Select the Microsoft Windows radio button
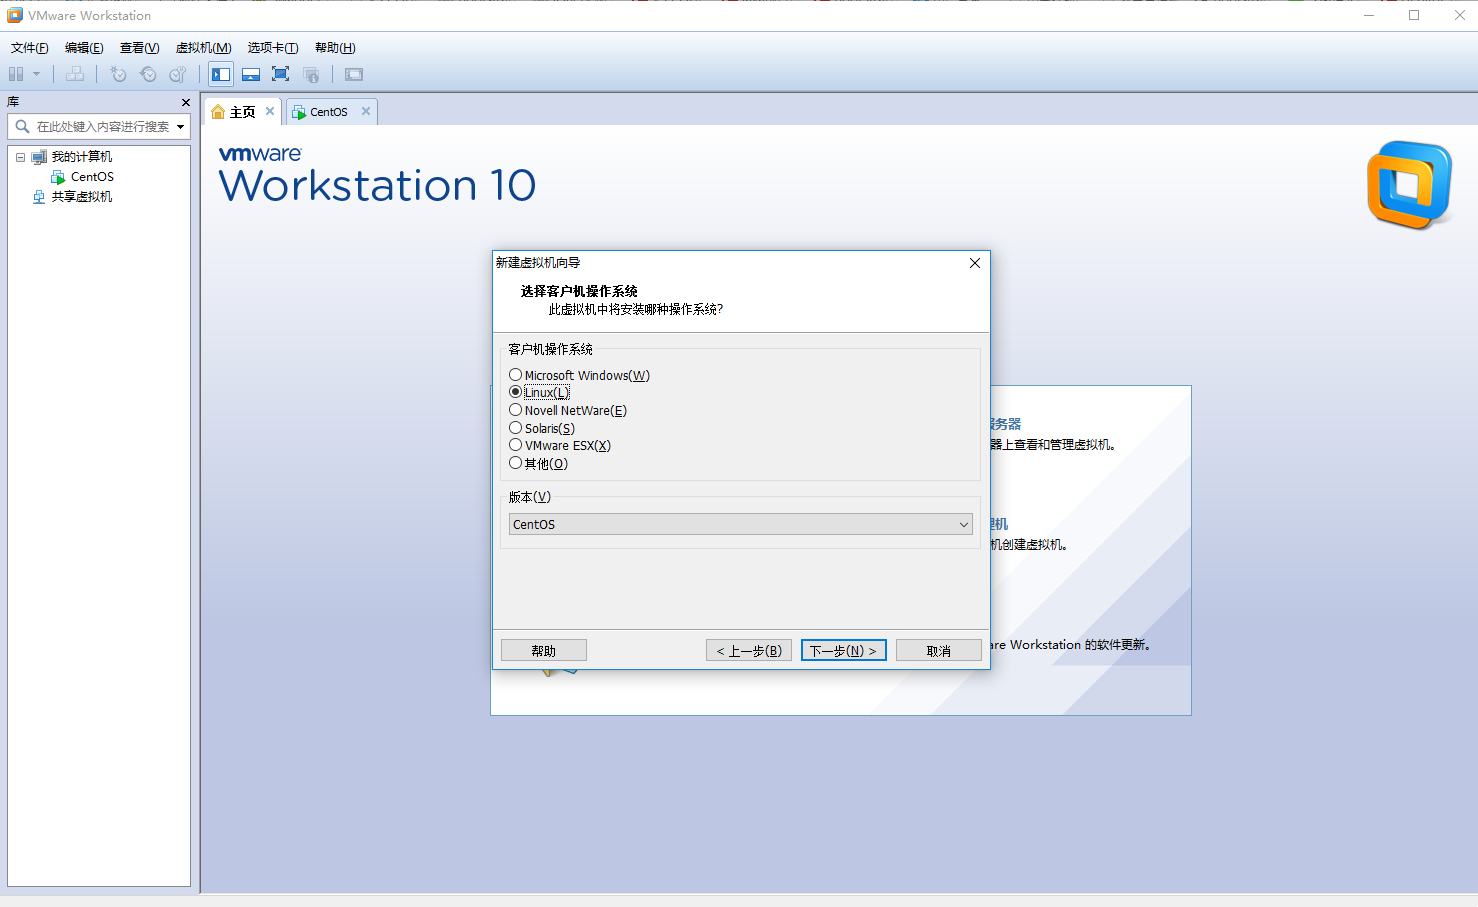1478x907 pixels. (516, 375)
